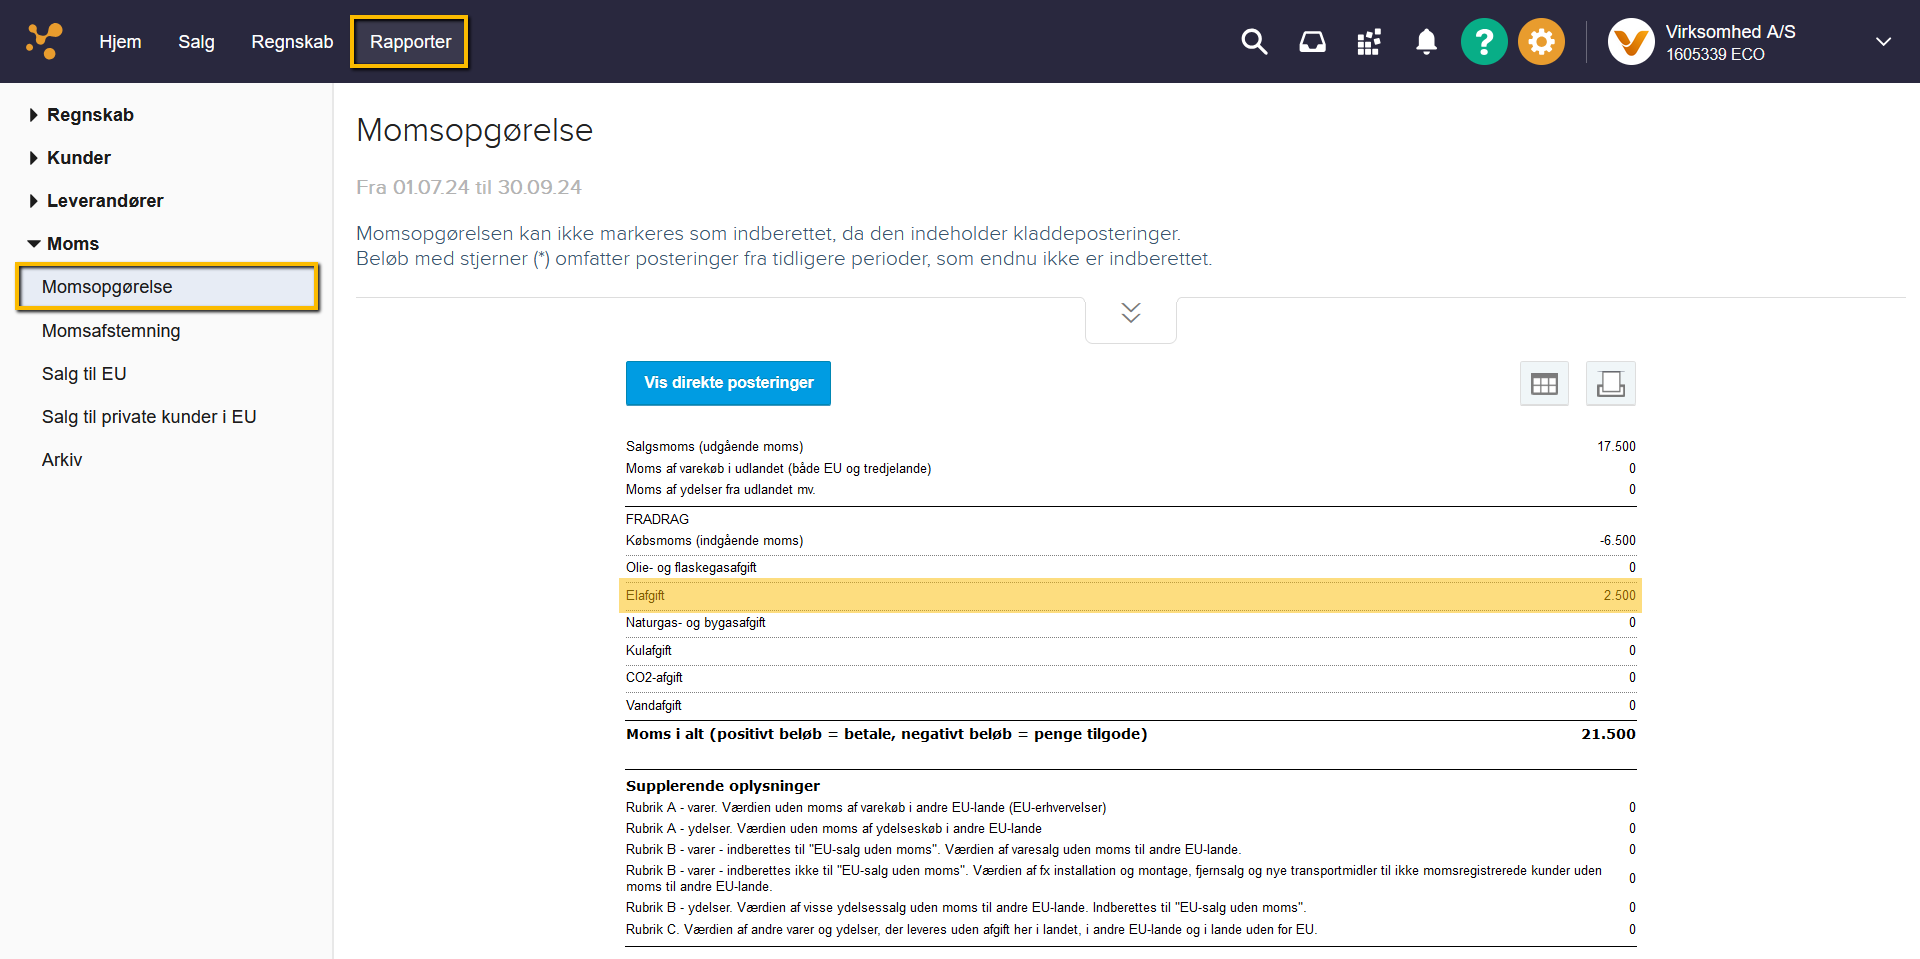Open Momsafstemning from the sidebar
The image size is (1920, 959).
coord(111,331)
